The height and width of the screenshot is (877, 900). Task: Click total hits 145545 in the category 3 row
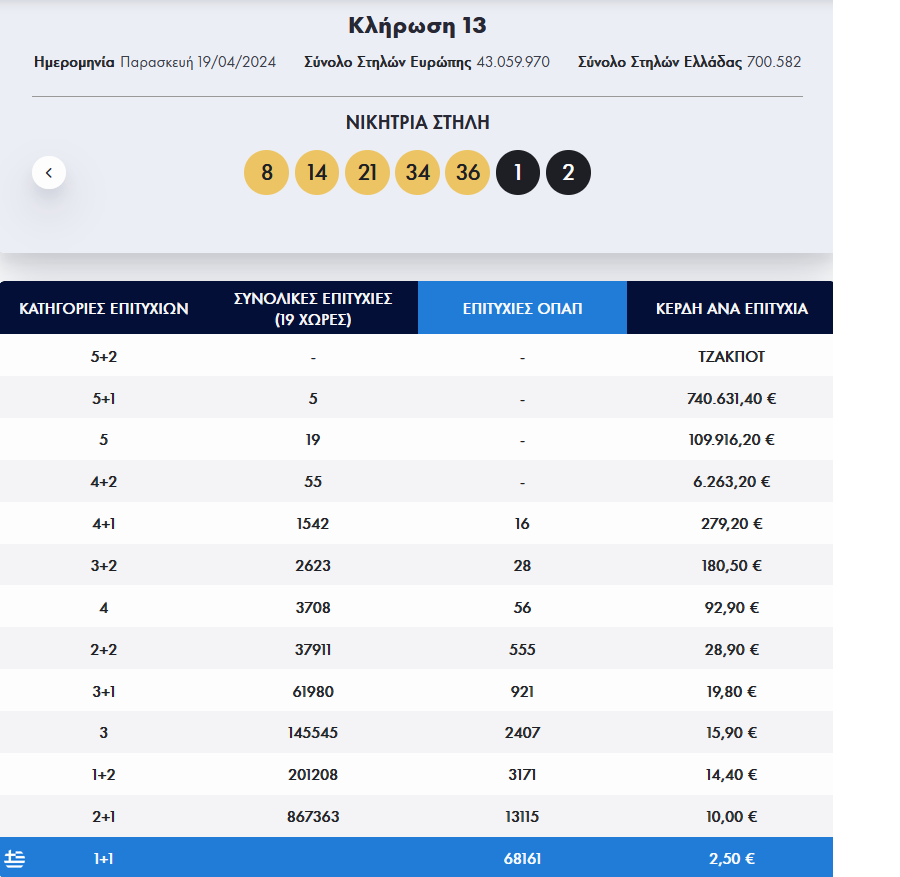pyautogui.click(x=313, y=732)
